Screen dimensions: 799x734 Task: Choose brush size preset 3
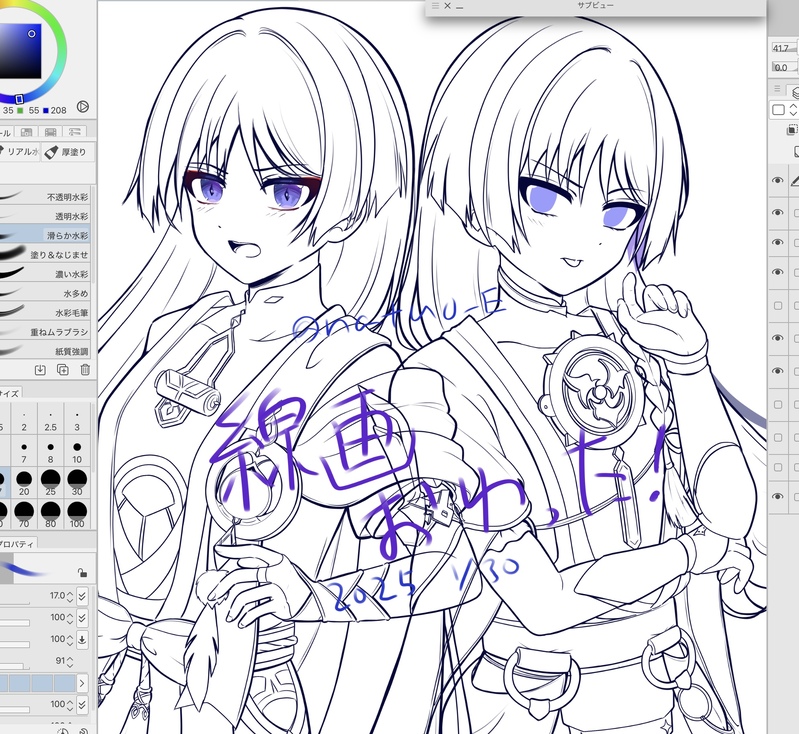click(x=77, y=420)
